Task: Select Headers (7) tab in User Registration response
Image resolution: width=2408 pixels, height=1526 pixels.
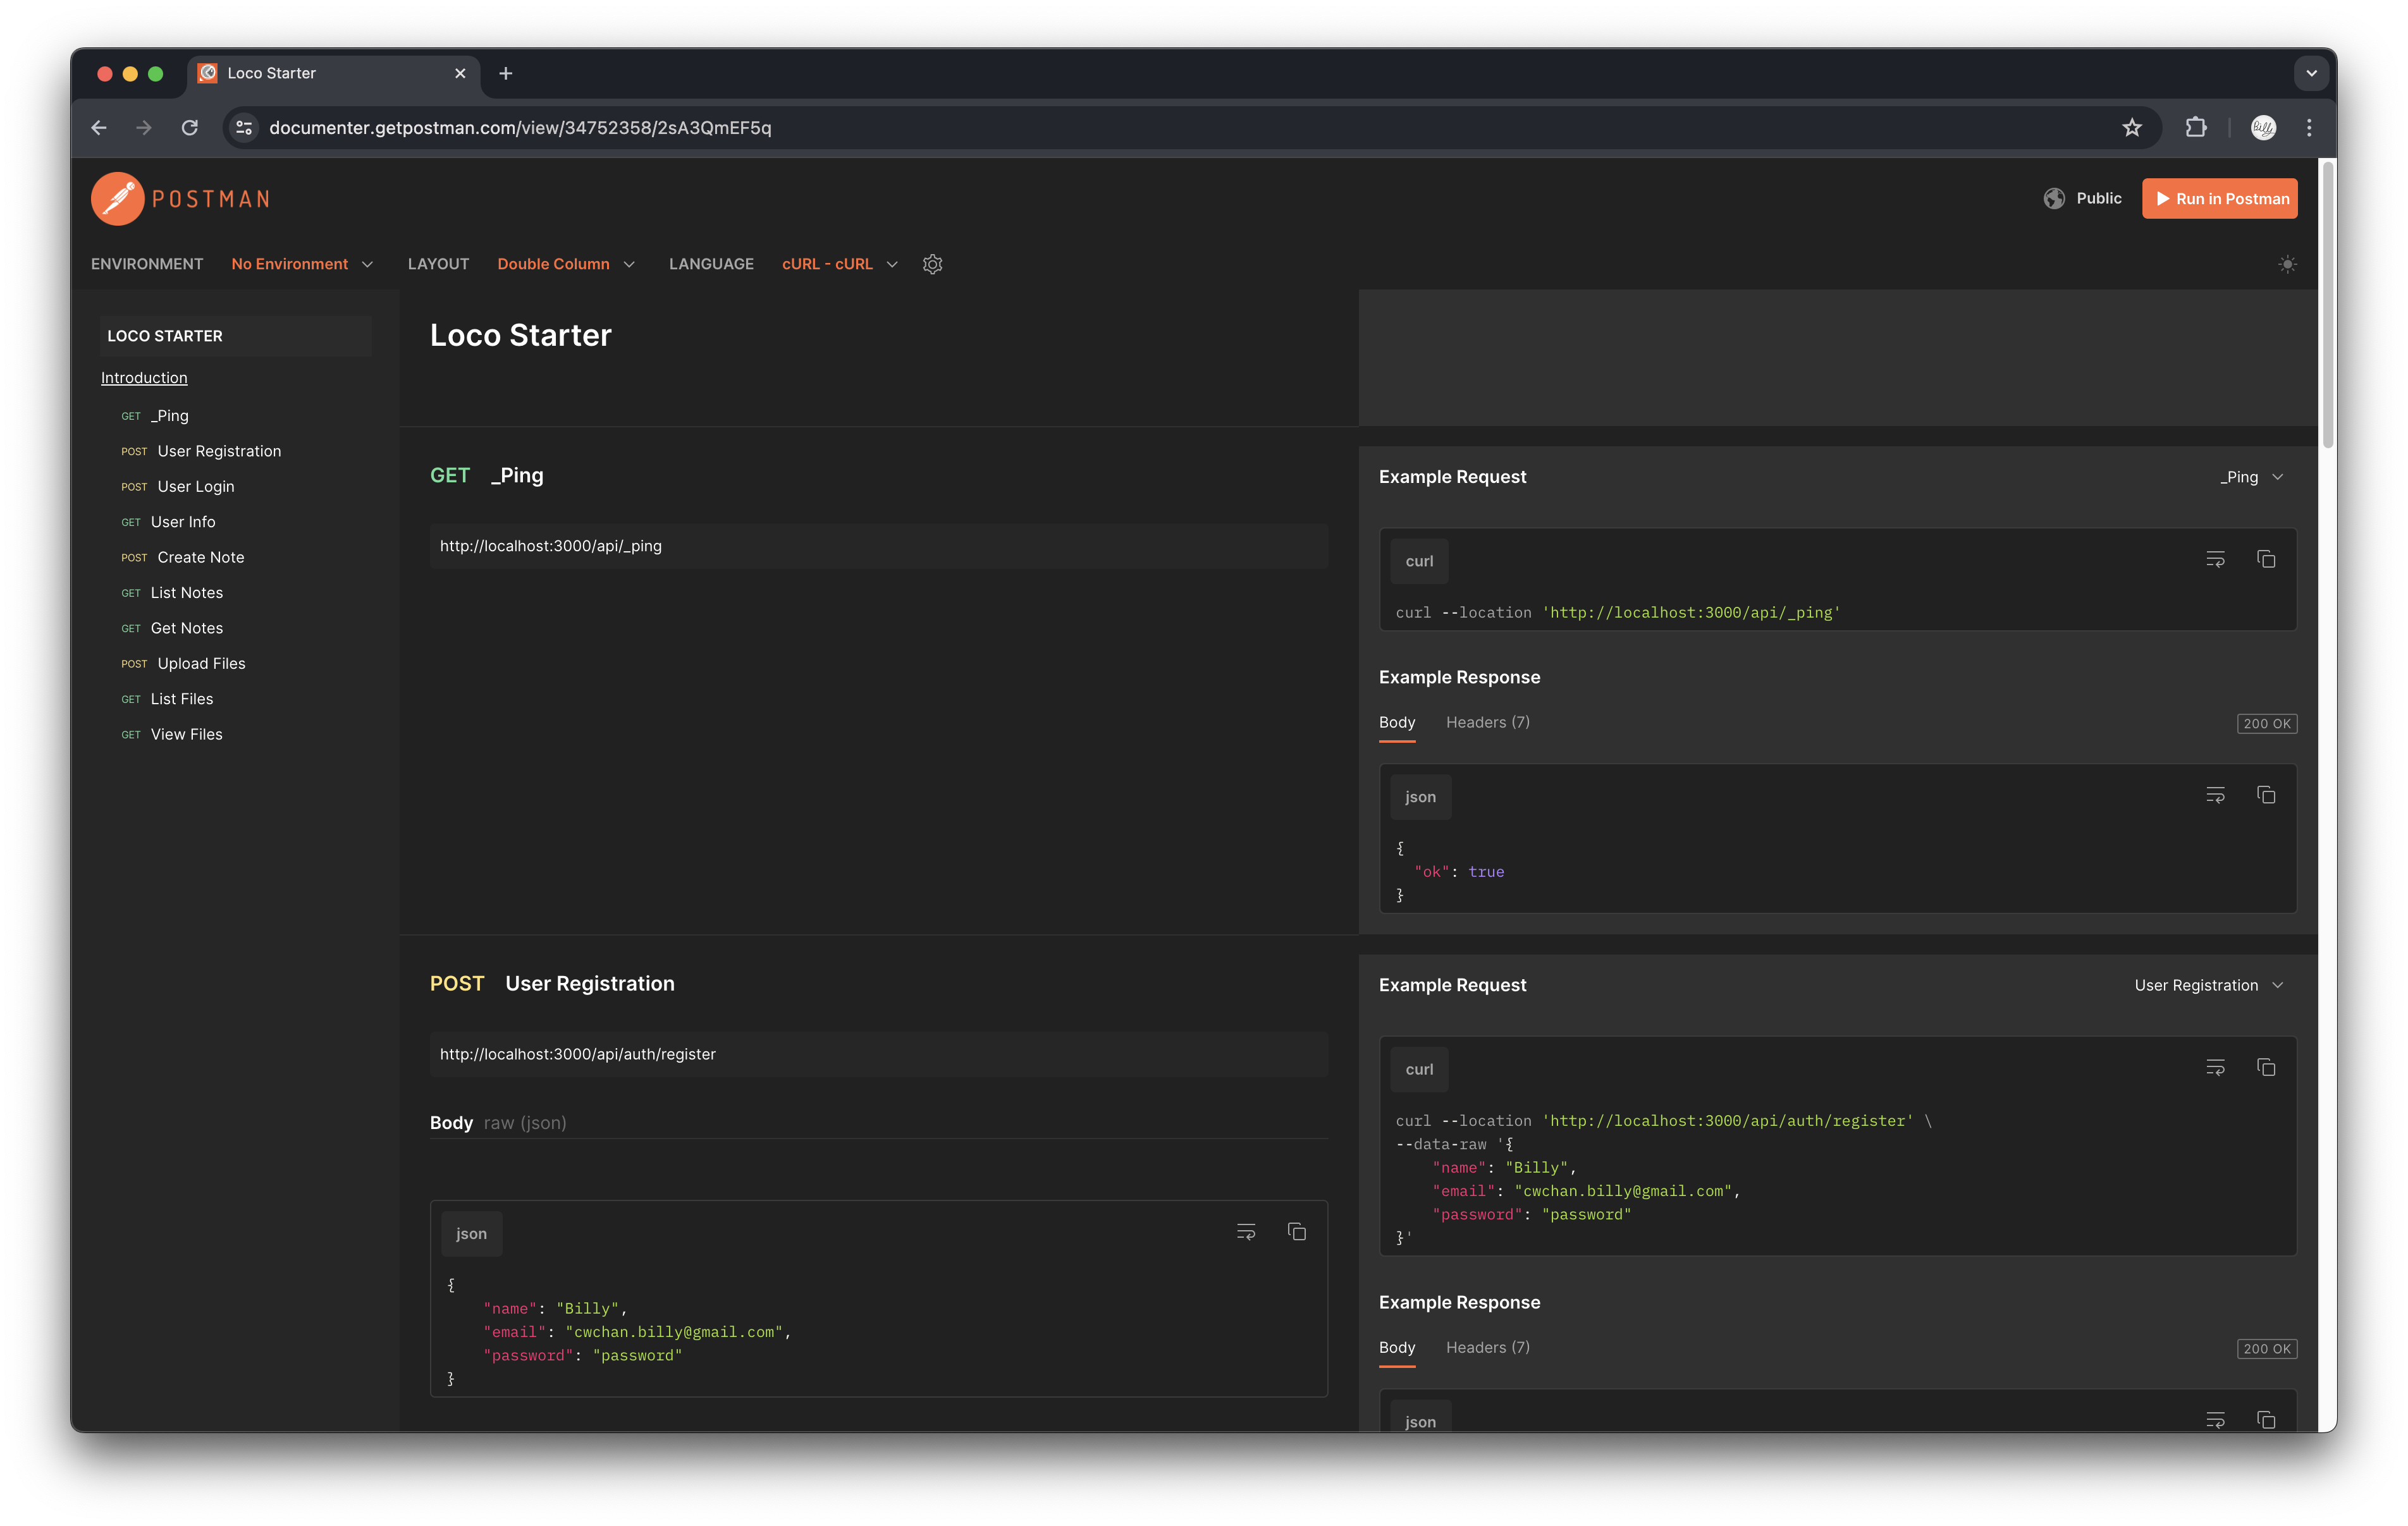Action: [x=1488, y=1347]
